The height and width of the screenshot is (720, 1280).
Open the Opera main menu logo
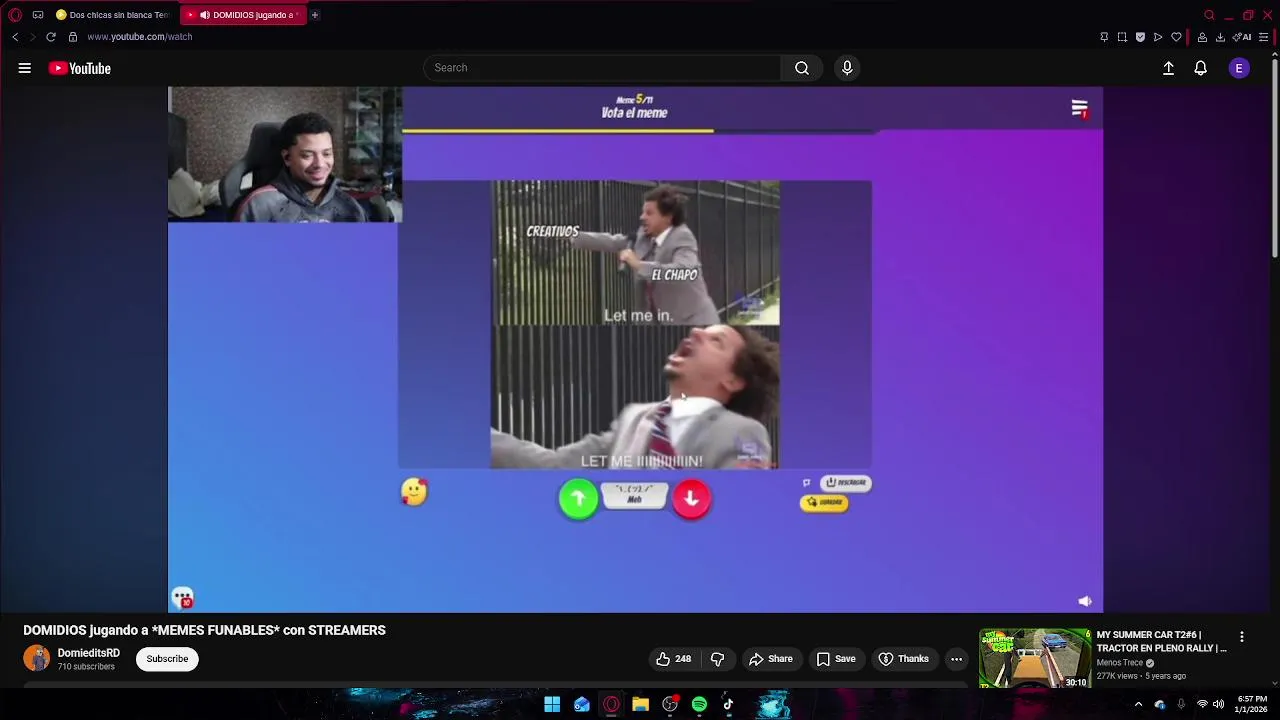(x=15, y=15)
